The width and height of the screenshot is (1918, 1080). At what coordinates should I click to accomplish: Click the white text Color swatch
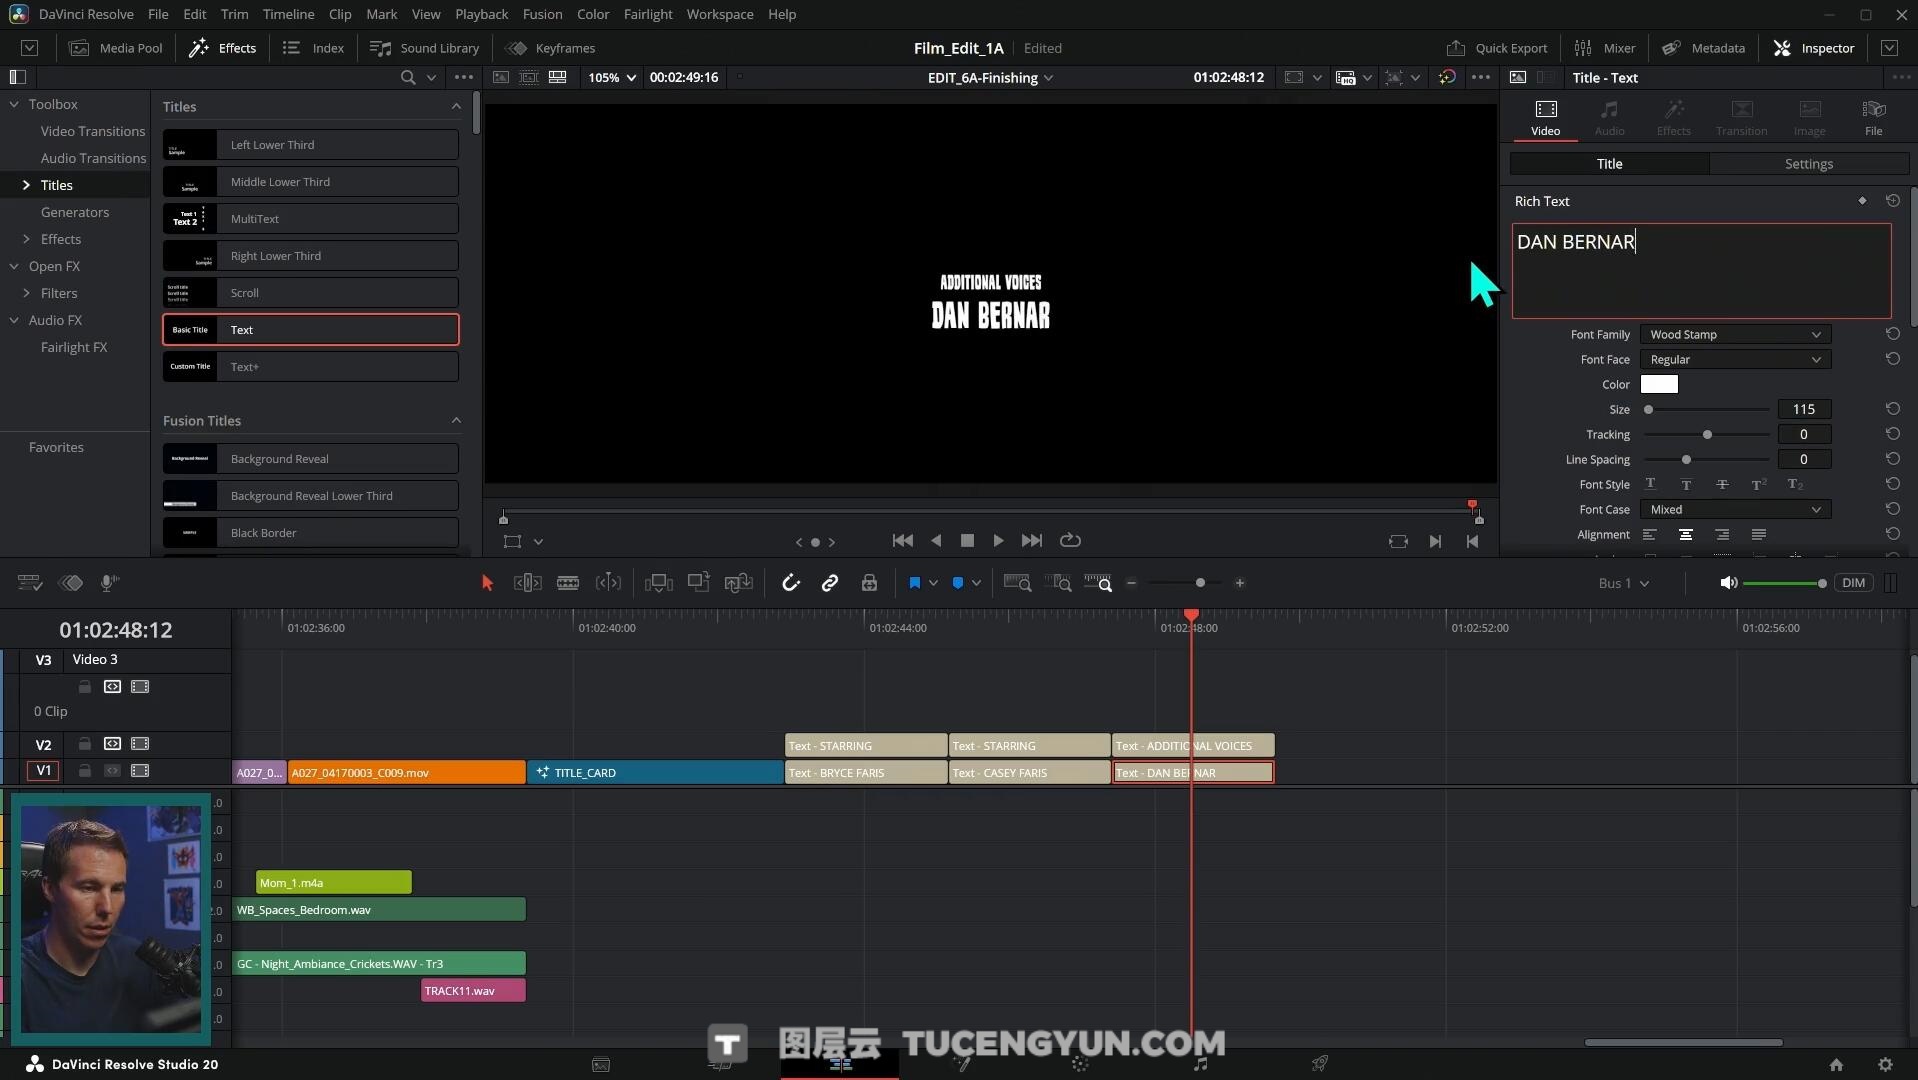click(1659, 384)
